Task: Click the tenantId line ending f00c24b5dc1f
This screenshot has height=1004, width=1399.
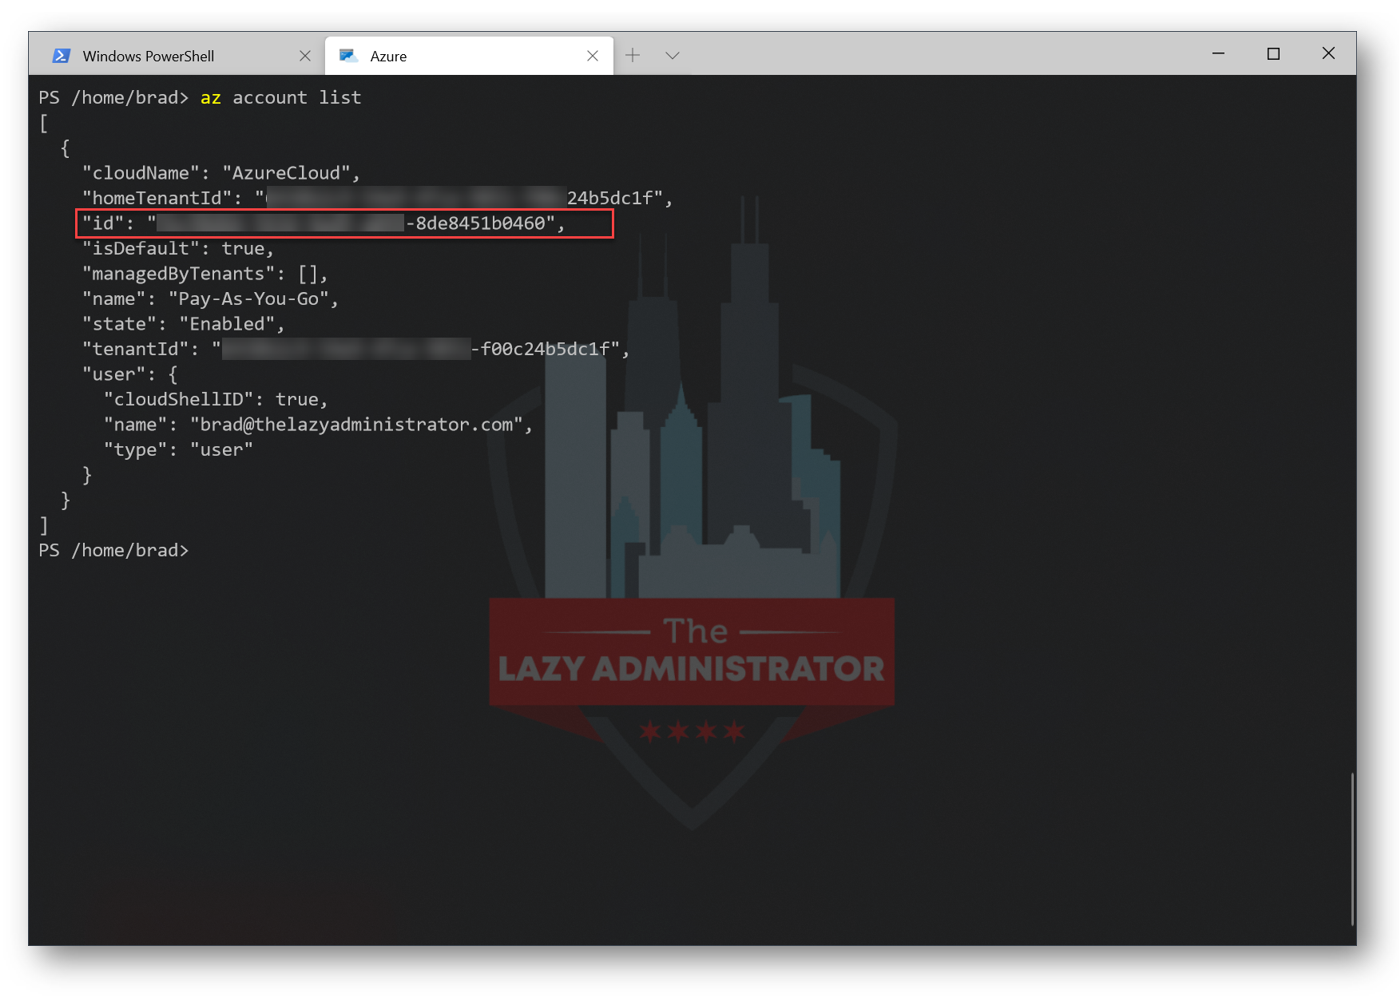Action: coord(356,349)
